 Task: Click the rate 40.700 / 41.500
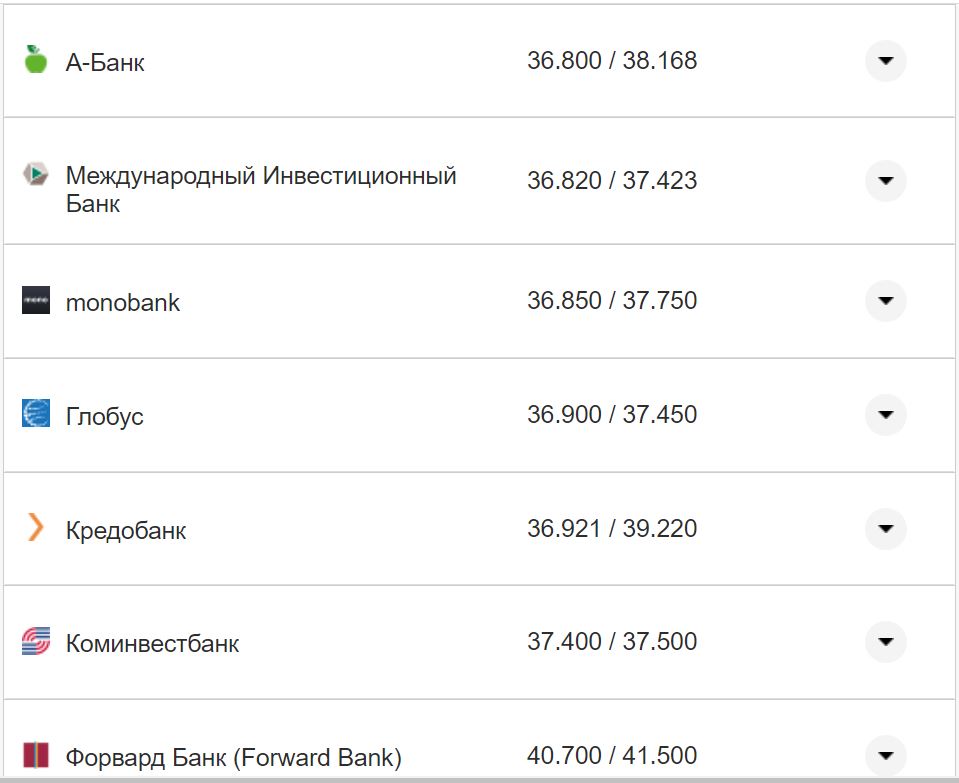point(612,755)
